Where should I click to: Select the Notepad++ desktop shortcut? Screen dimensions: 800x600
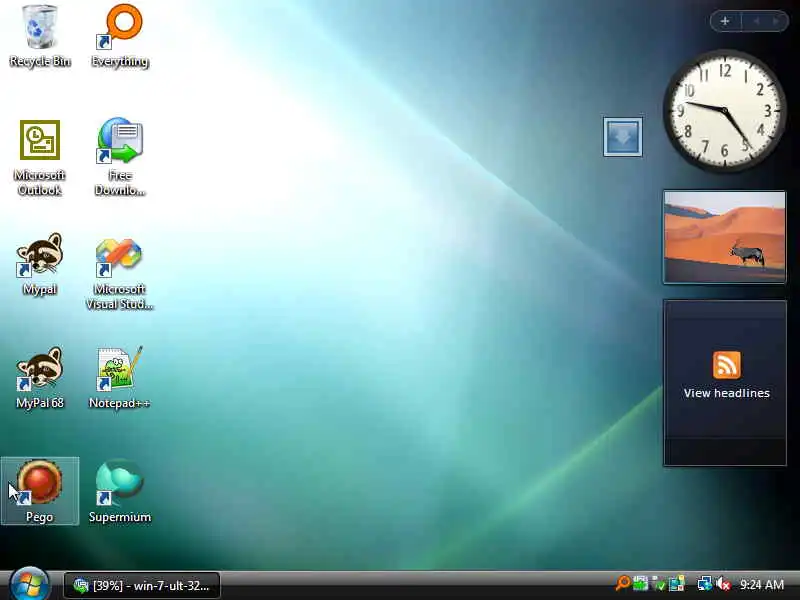(120, 379)
